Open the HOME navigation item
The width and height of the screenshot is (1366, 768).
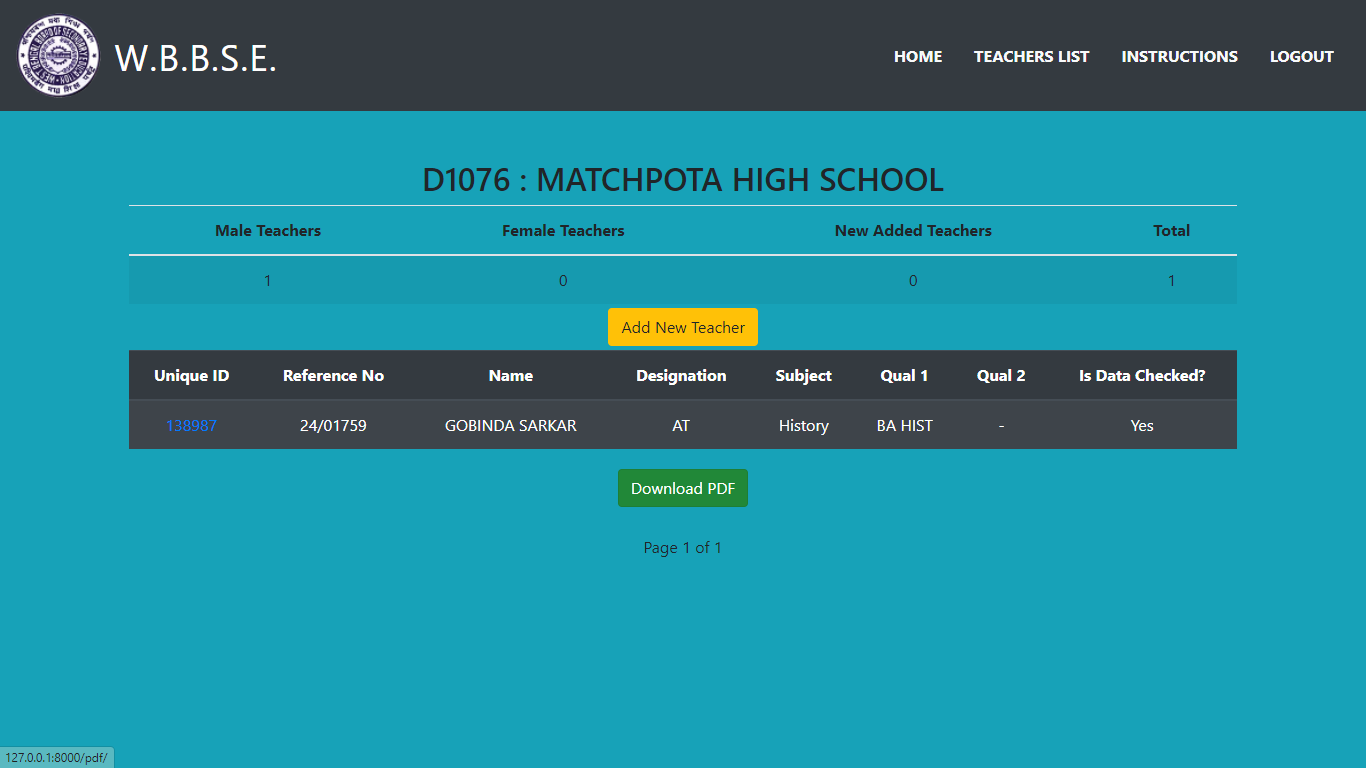coord(917,56)
